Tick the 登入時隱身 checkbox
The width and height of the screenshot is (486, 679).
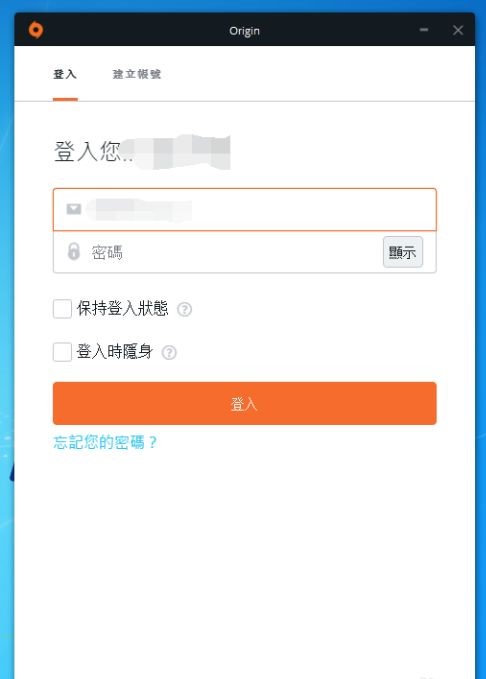pos(62,352)
